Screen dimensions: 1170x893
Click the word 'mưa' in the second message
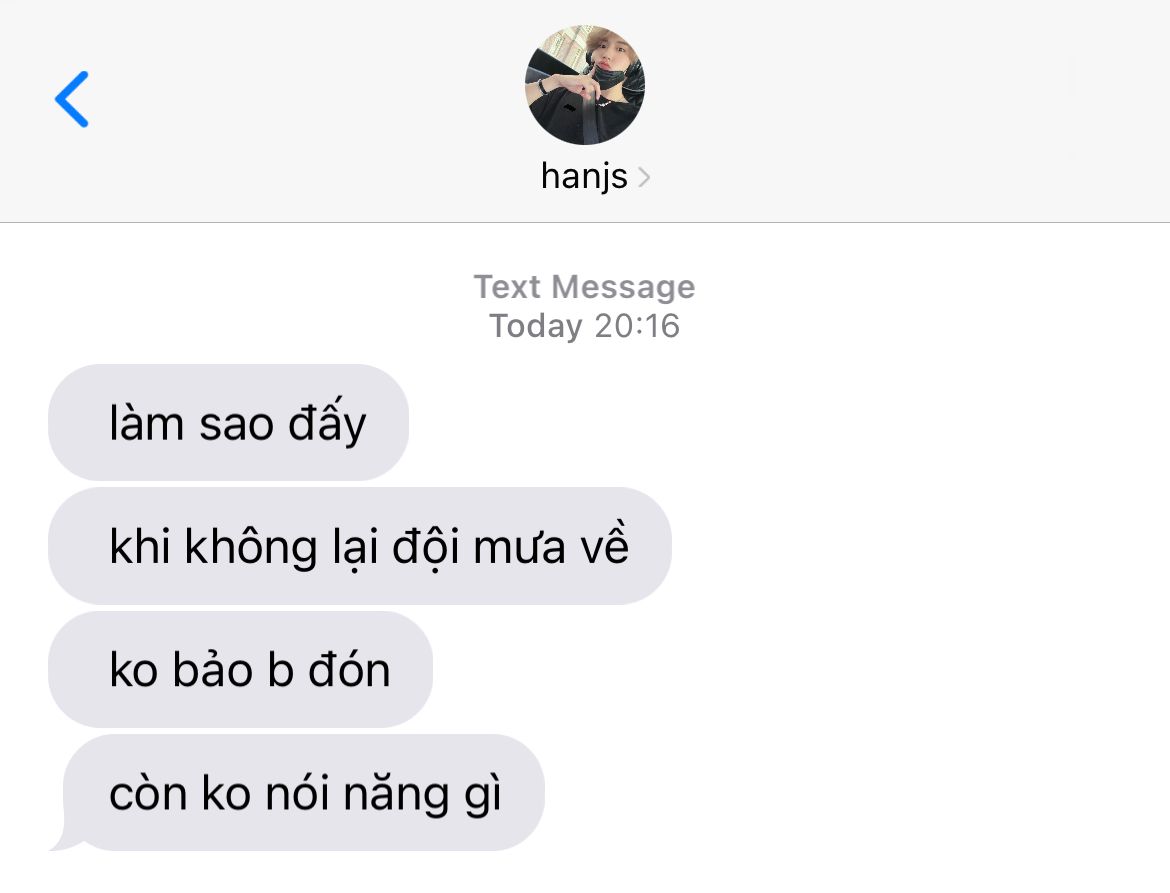pyautogui.click(x=519, y=549)
